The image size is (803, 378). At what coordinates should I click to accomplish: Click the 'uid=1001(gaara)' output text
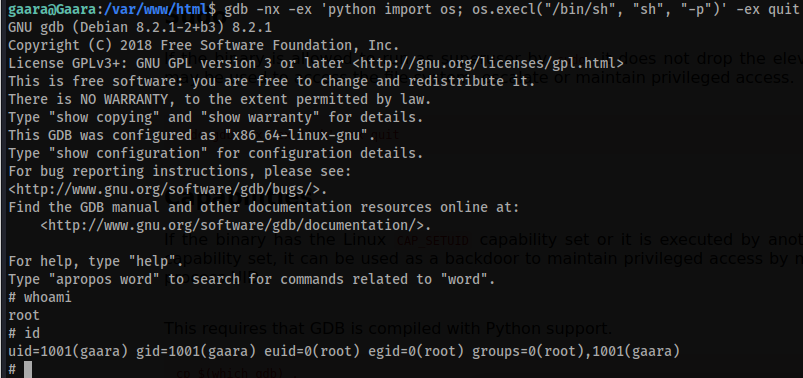click(68, 351)
